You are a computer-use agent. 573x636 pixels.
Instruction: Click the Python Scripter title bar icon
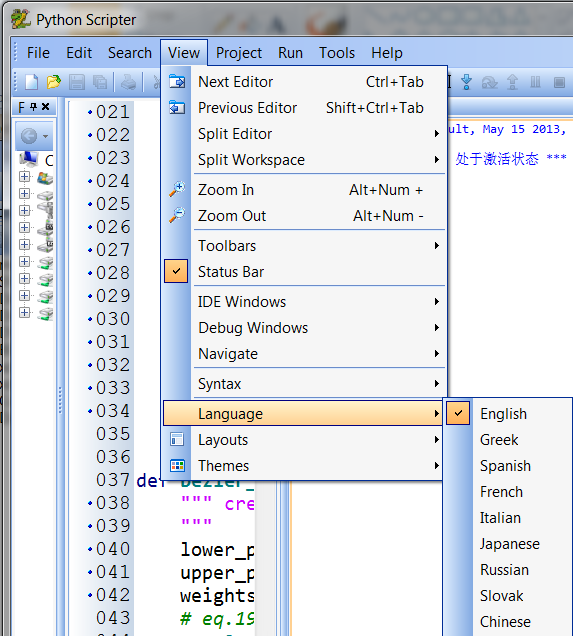20,19
